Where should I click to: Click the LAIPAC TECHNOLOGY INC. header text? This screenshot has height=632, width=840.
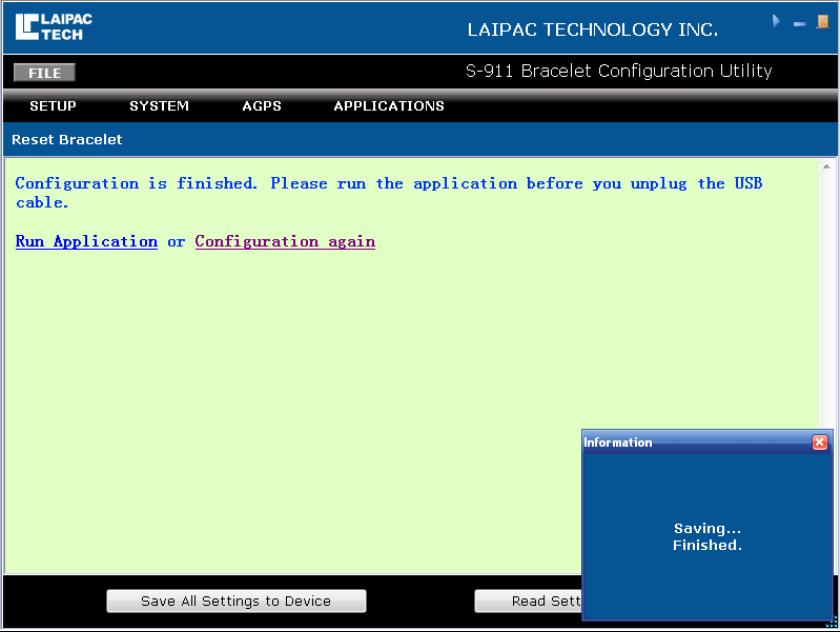click(592, 30)
